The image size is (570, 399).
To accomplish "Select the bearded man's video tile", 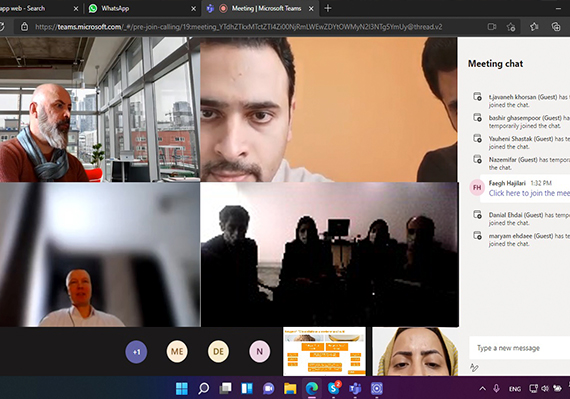I will tap(100, 109).
